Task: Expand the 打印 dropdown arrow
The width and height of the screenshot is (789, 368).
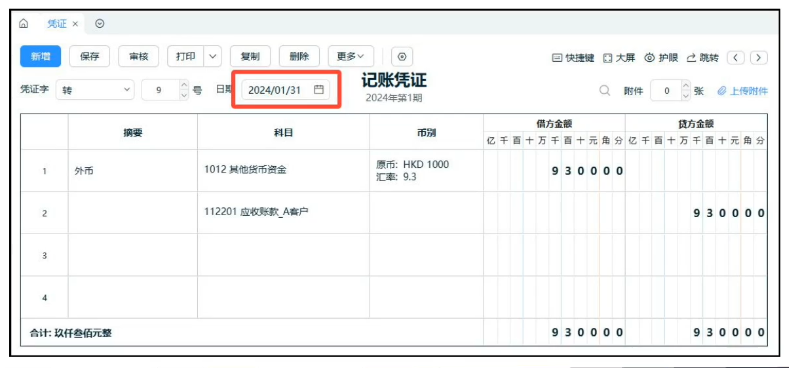Action: point(212,56)
